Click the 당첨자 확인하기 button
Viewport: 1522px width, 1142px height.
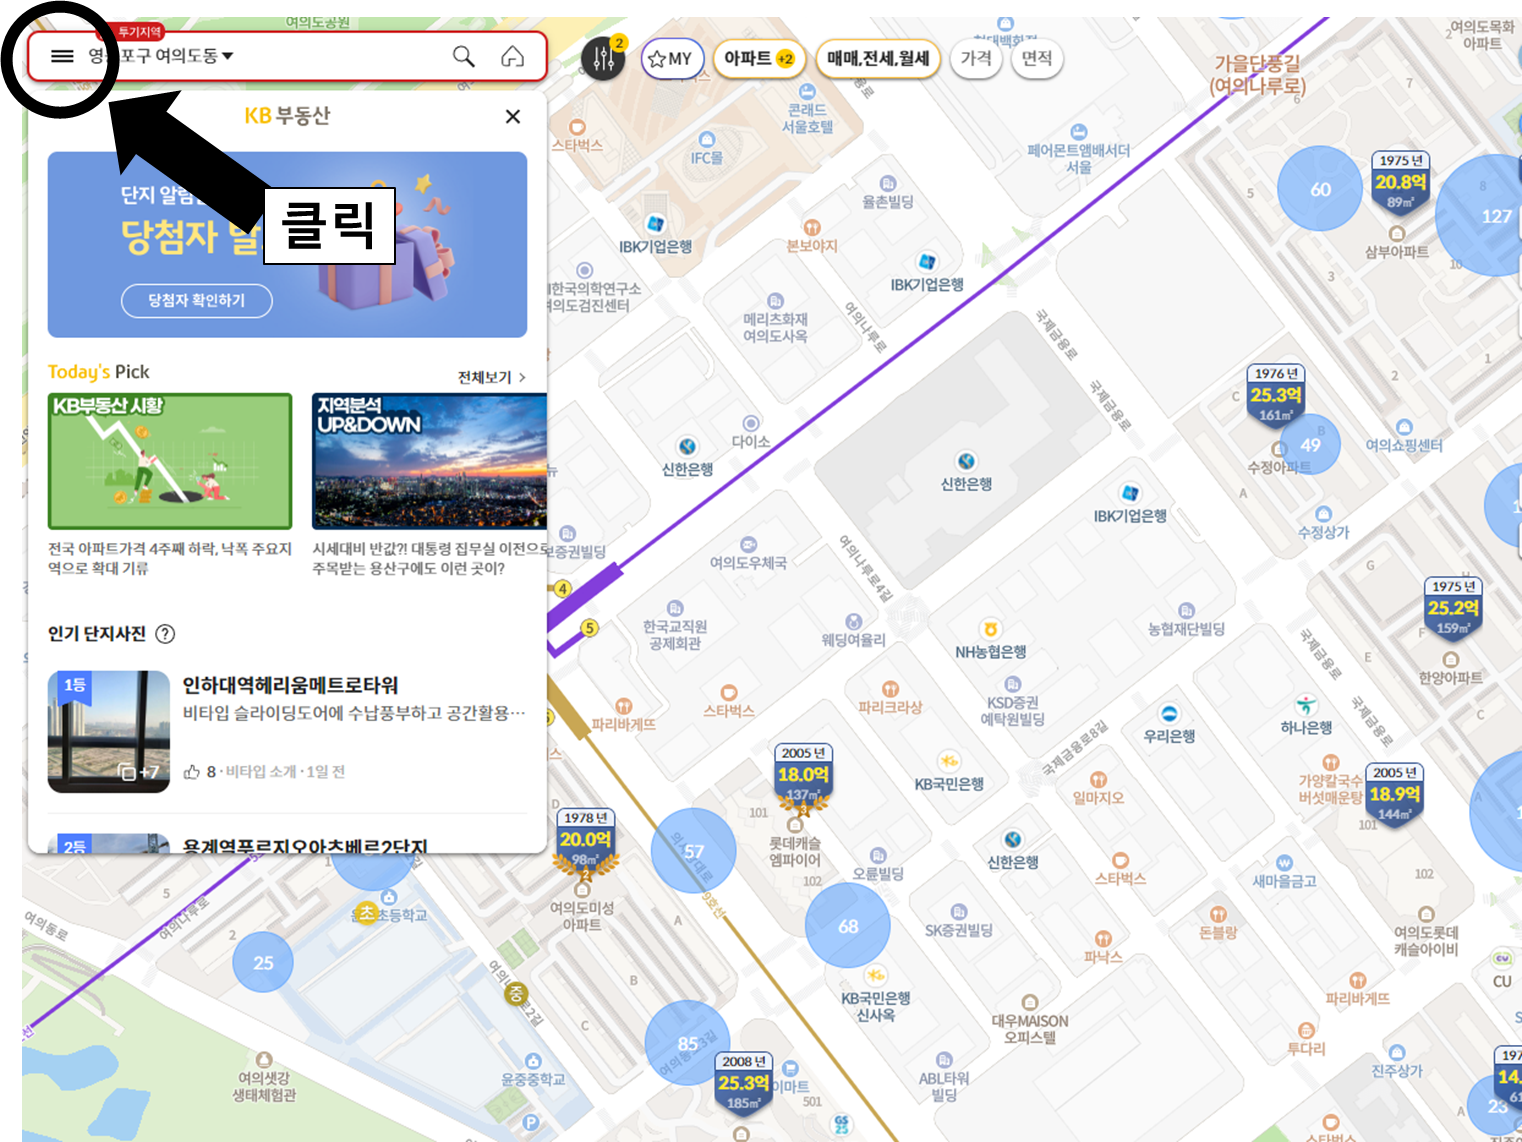(x=196, y=300)
